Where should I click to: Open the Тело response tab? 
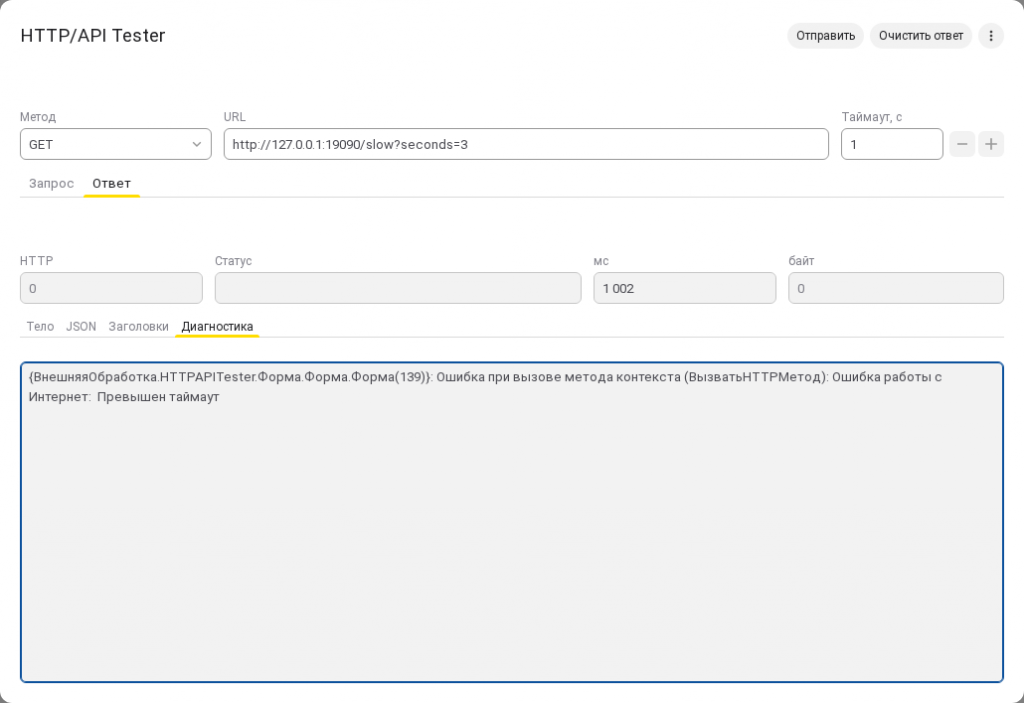[x=40, y=327]
